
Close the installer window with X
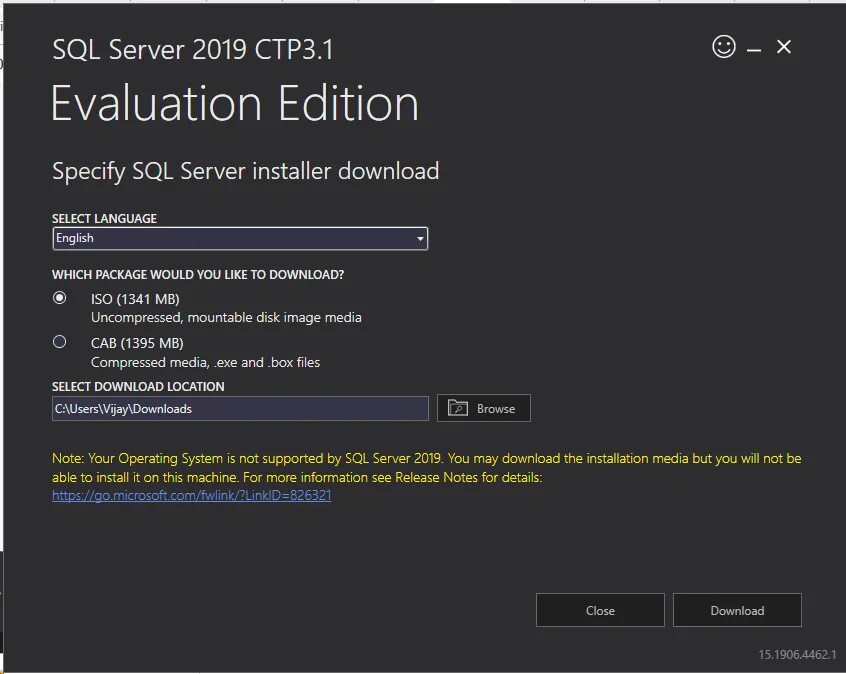tap(783, 47)
